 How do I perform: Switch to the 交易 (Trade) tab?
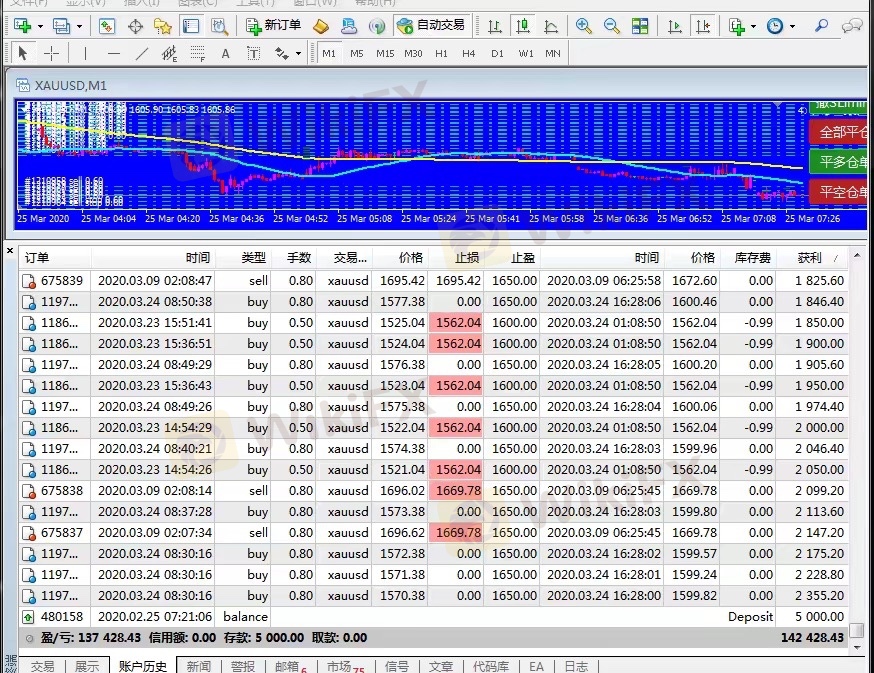pyautogui.click(x=42, y=666)
